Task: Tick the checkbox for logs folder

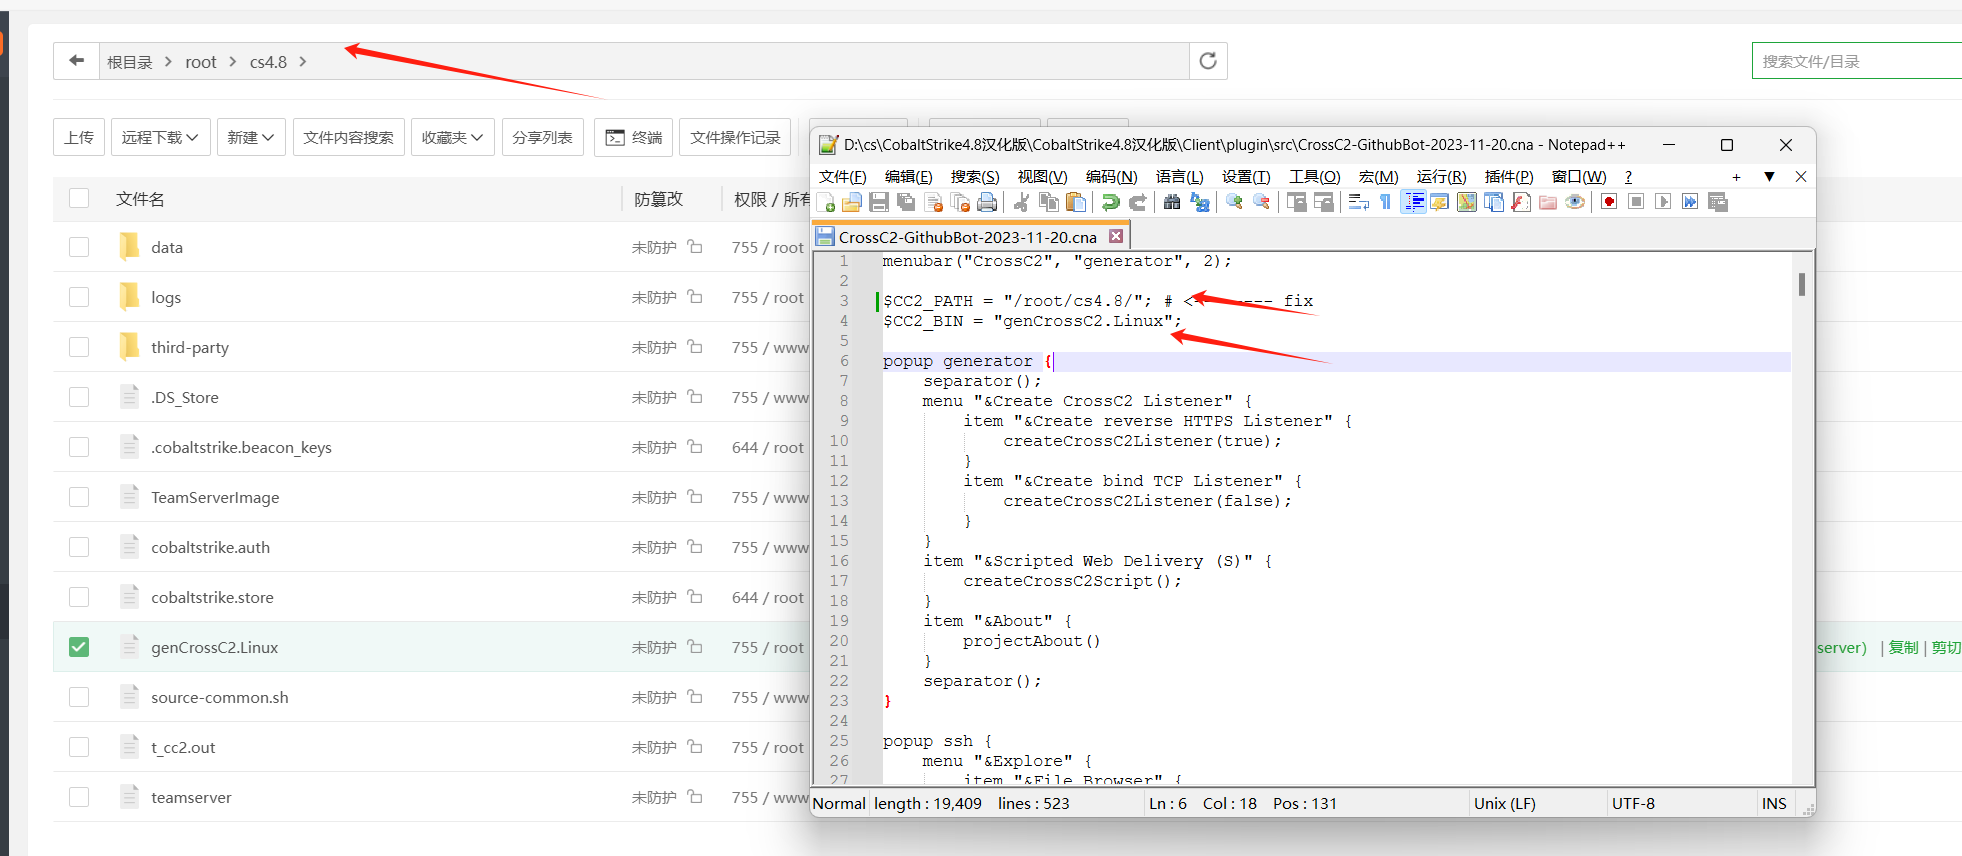Action: [79, 297]
